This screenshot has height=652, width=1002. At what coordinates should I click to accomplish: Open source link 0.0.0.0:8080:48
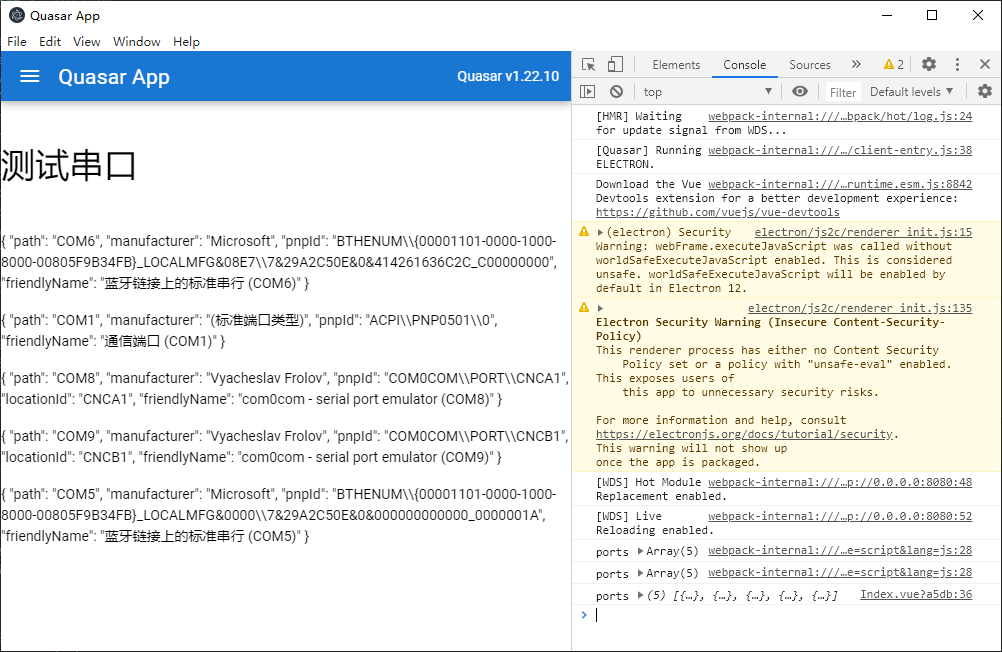[840, 482]
